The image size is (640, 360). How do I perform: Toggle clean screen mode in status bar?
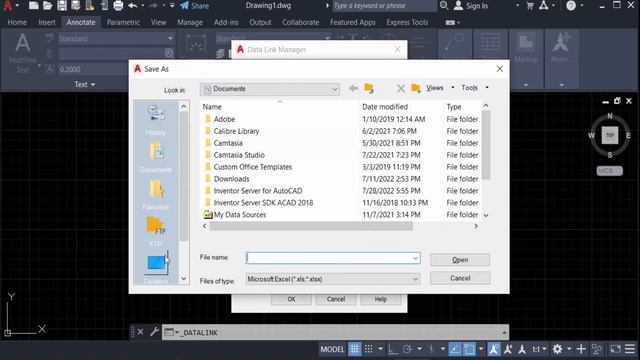(x=615, y=349)
